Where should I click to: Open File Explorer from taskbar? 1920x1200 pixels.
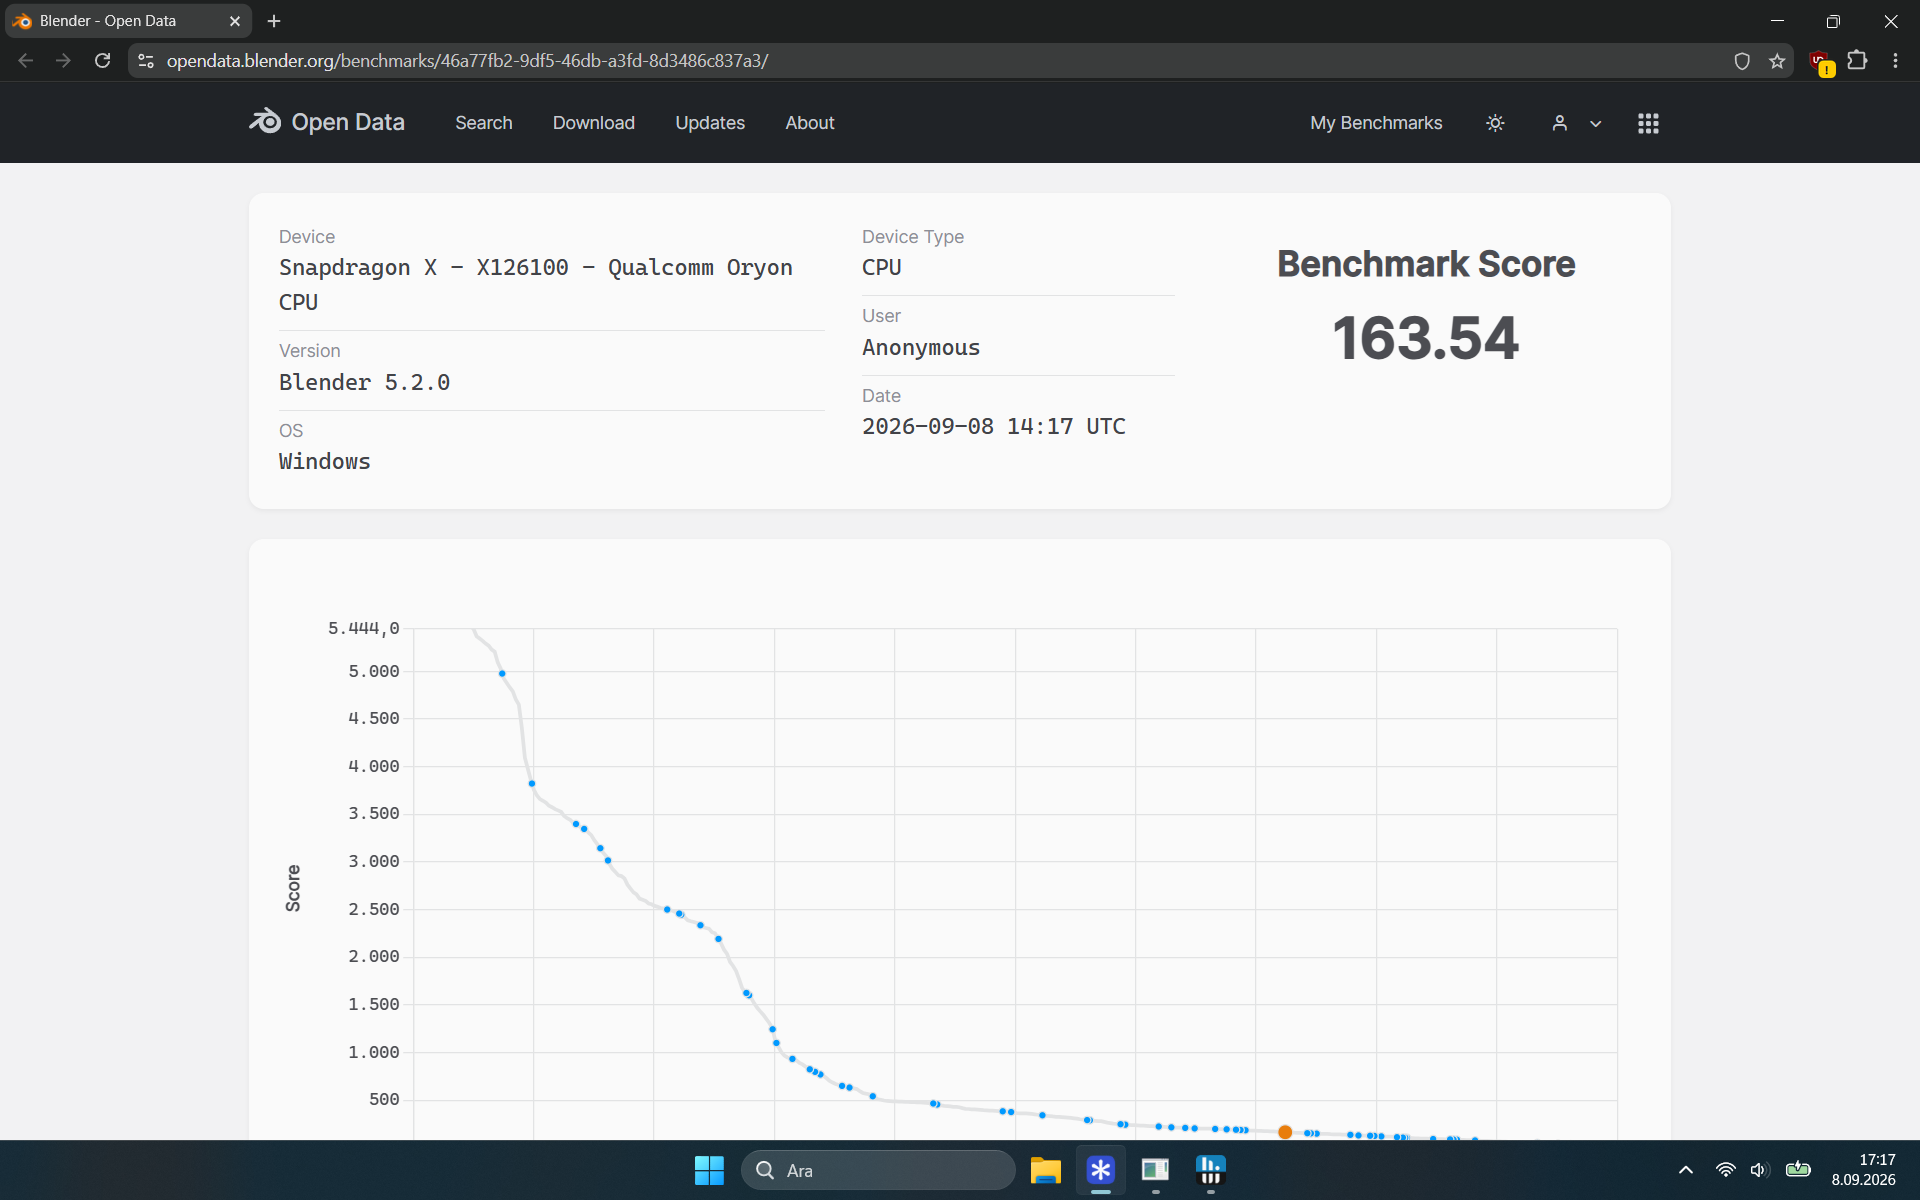pyautogui.click(x=1045, y=1170)
